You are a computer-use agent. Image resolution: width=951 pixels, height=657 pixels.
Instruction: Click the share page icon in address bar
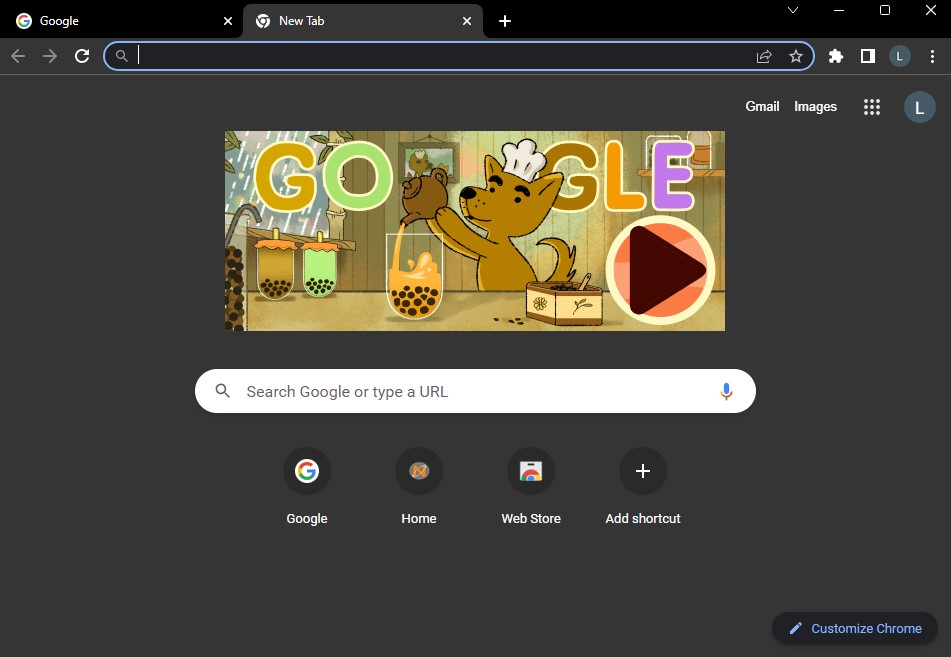764,56
